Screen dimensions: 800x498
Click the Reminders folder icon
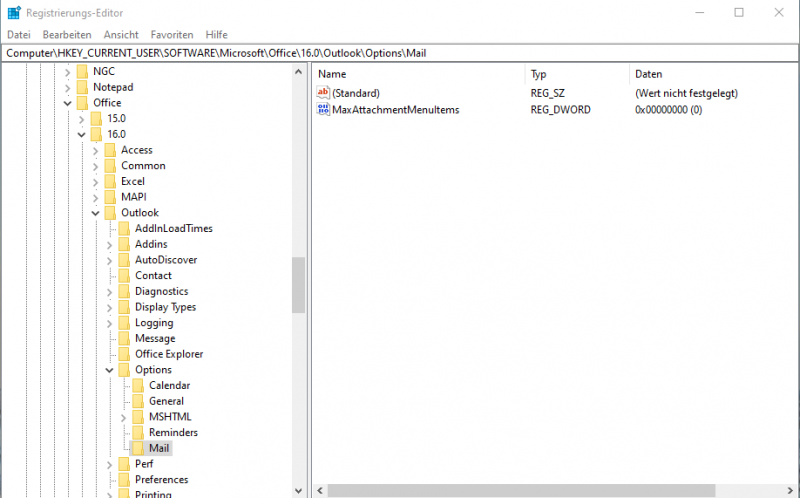point(138,433)
